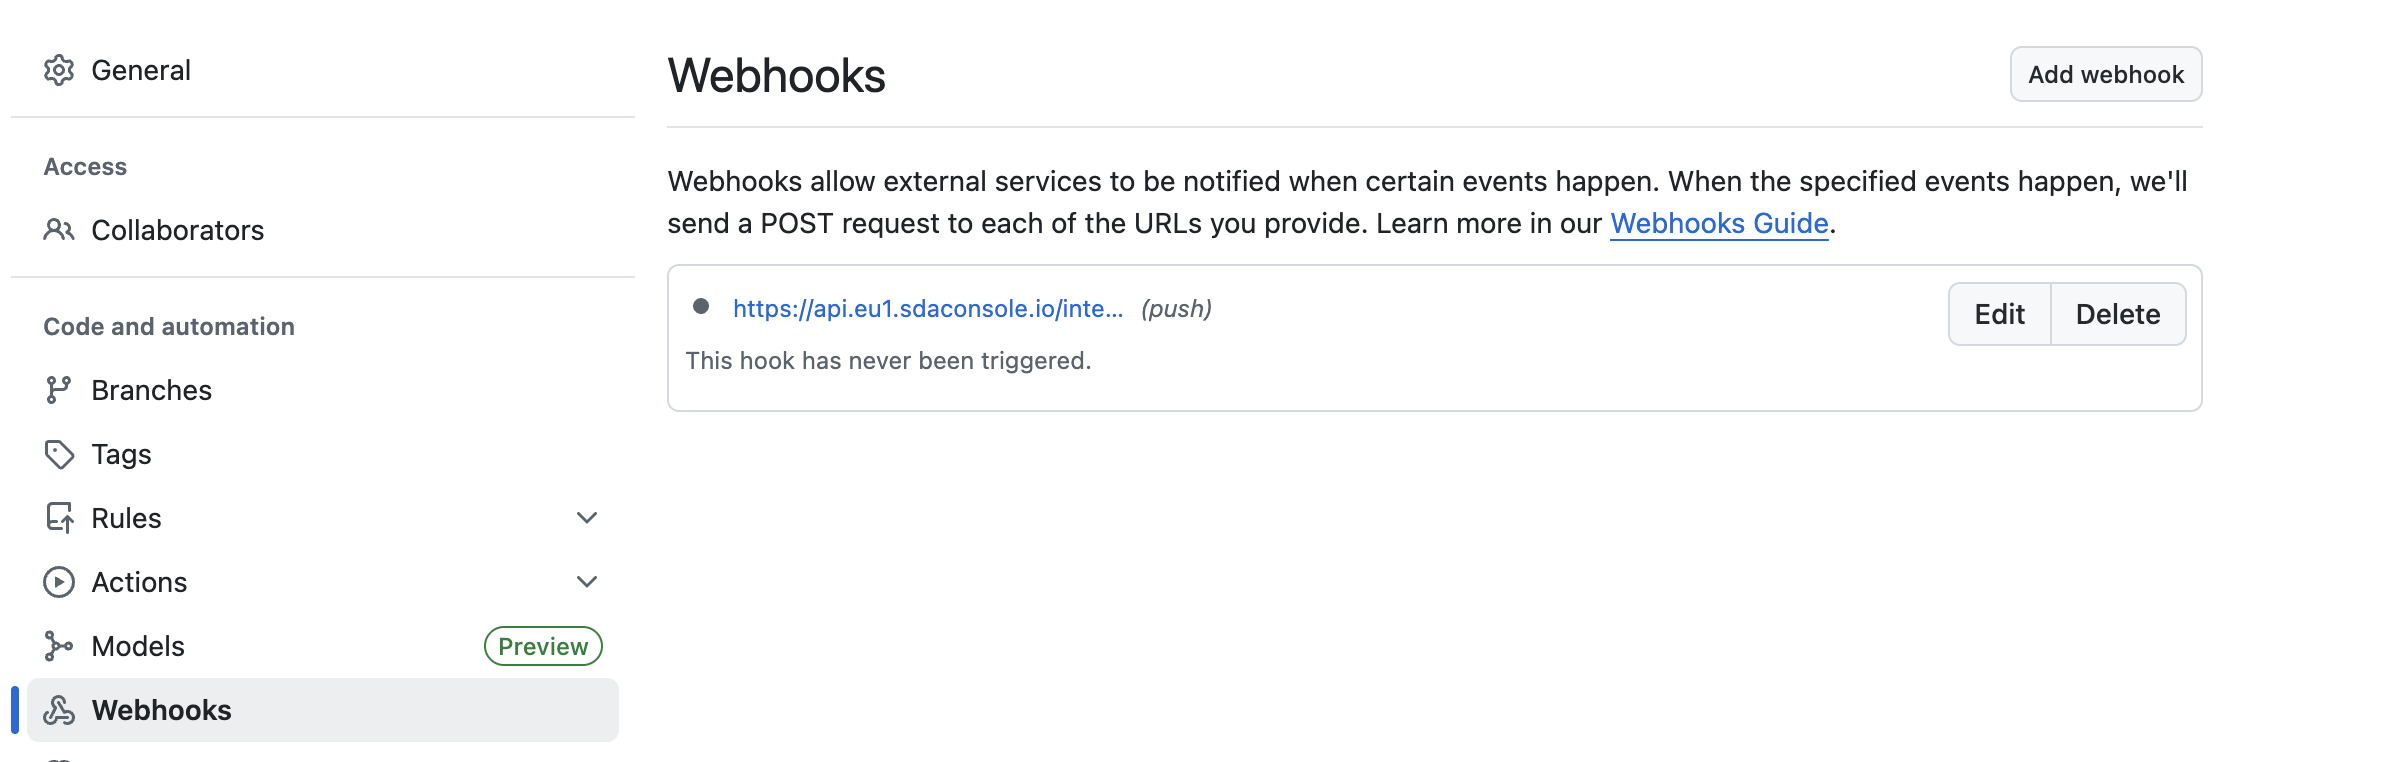
Task: Click the Models icon in sidebar
Action: (x=59, y=646)
